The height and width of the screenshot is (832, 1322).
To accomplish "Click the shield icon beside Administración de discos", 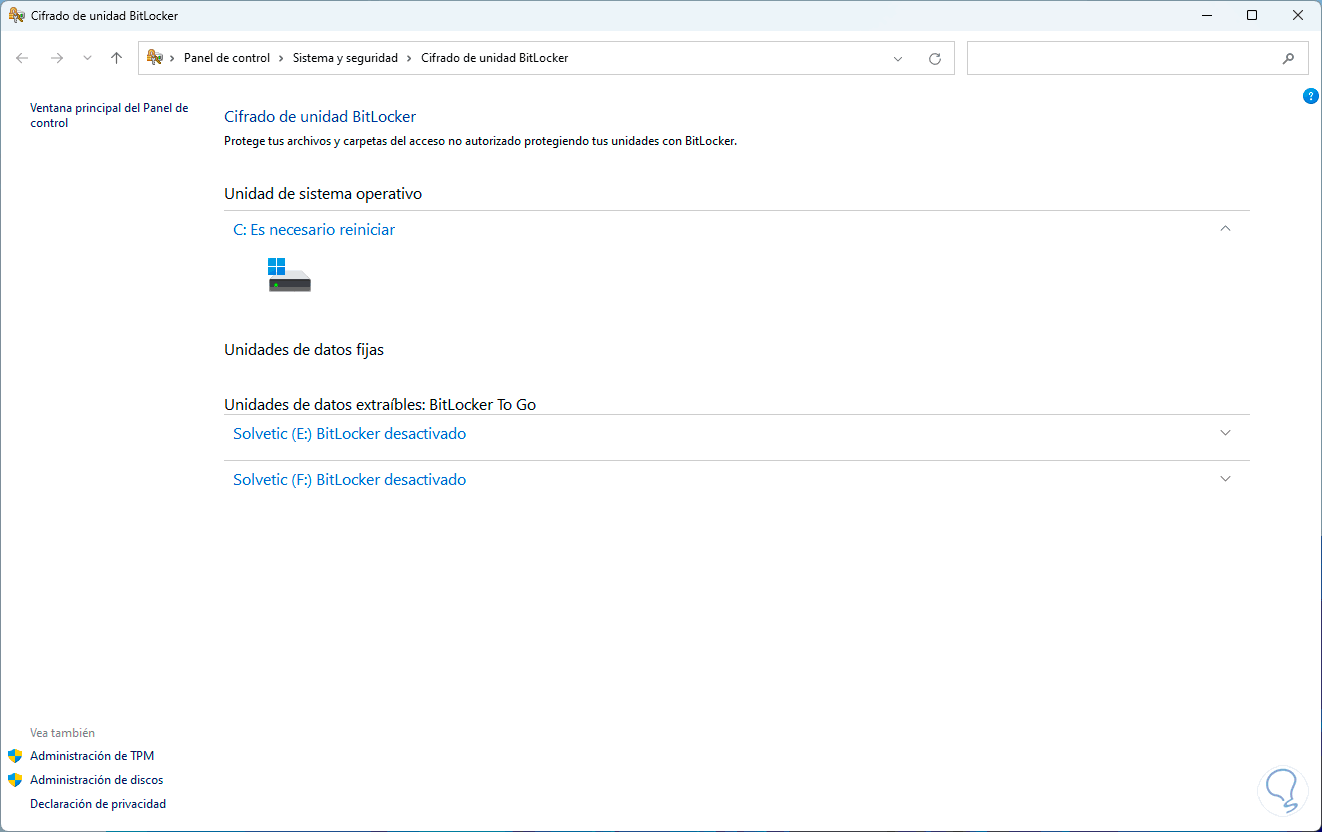I will [x=15, y=780].
